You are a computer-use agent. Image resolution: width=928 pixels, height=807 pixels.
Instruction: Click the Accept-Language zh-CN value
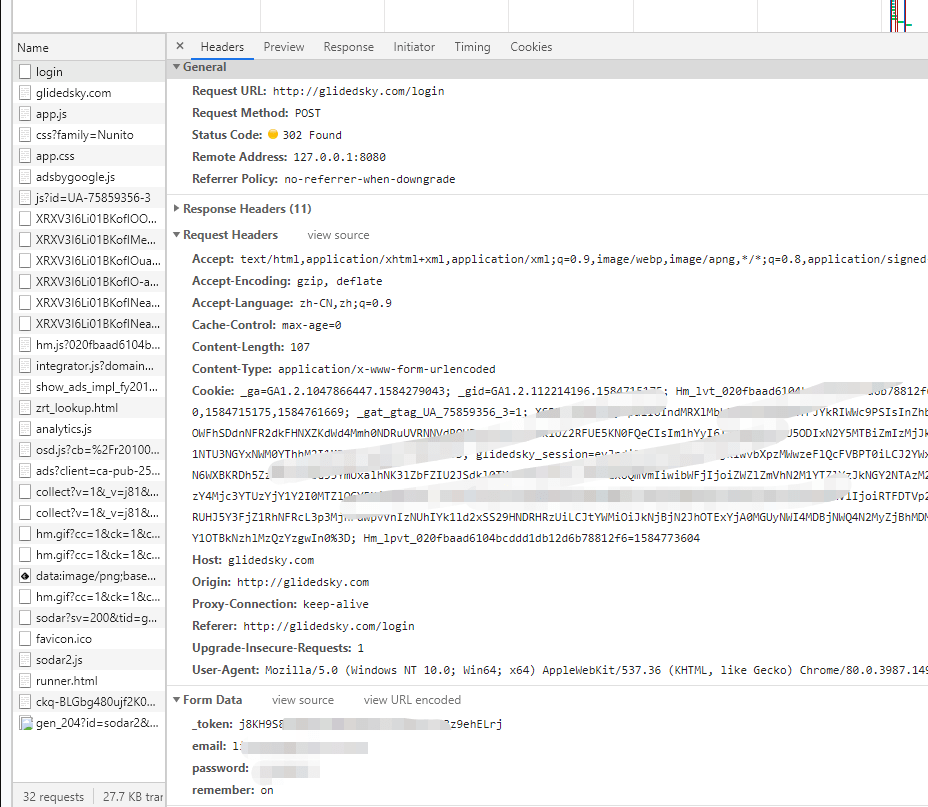pos(346,303)
